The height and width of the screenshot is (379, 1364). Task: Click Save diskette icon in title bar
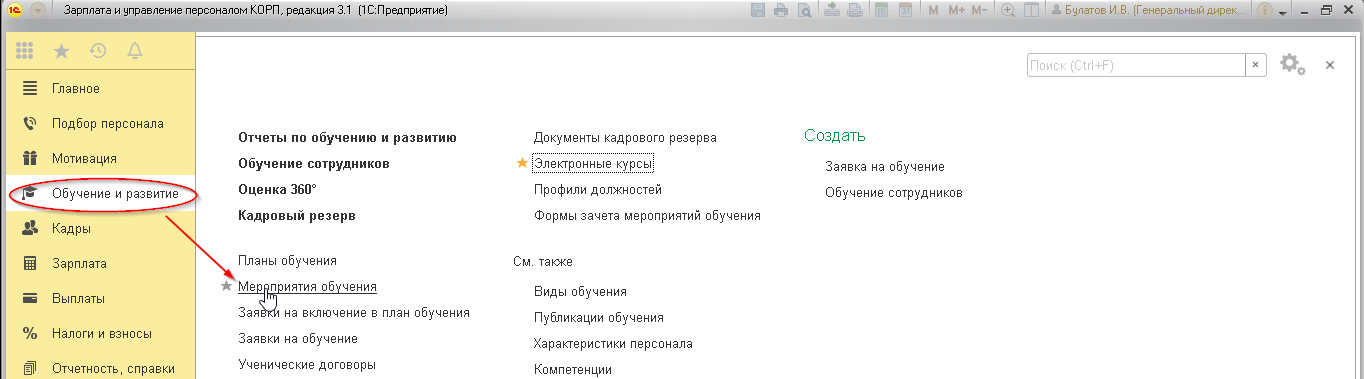click(757, 10)
